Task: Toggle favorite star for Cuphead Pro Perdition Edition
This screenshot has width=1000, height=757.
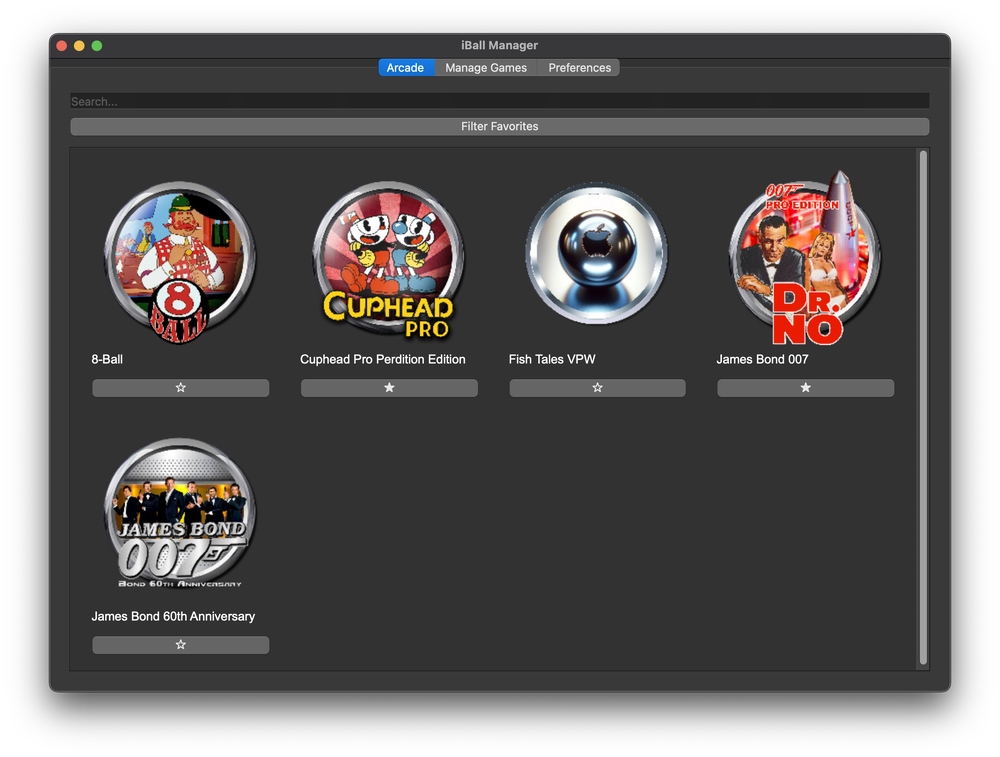Action: point(389,388)
